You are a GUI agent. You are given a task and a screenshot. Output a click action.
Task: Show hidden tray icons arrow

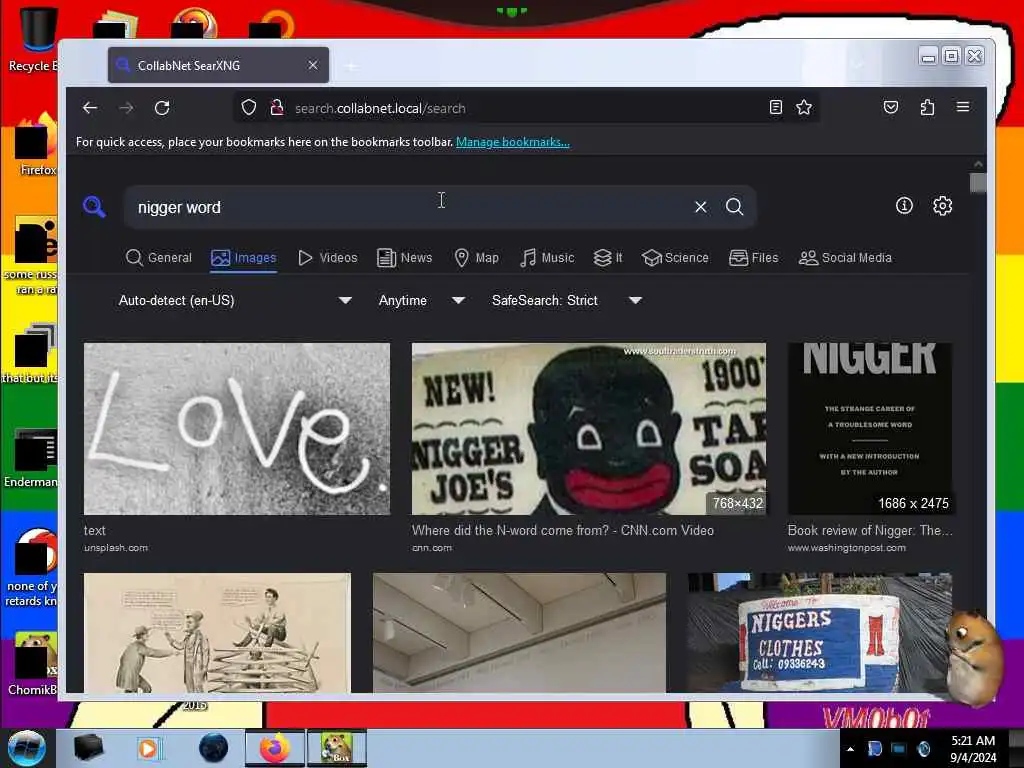pyautogui.click(x=850, y=749)
